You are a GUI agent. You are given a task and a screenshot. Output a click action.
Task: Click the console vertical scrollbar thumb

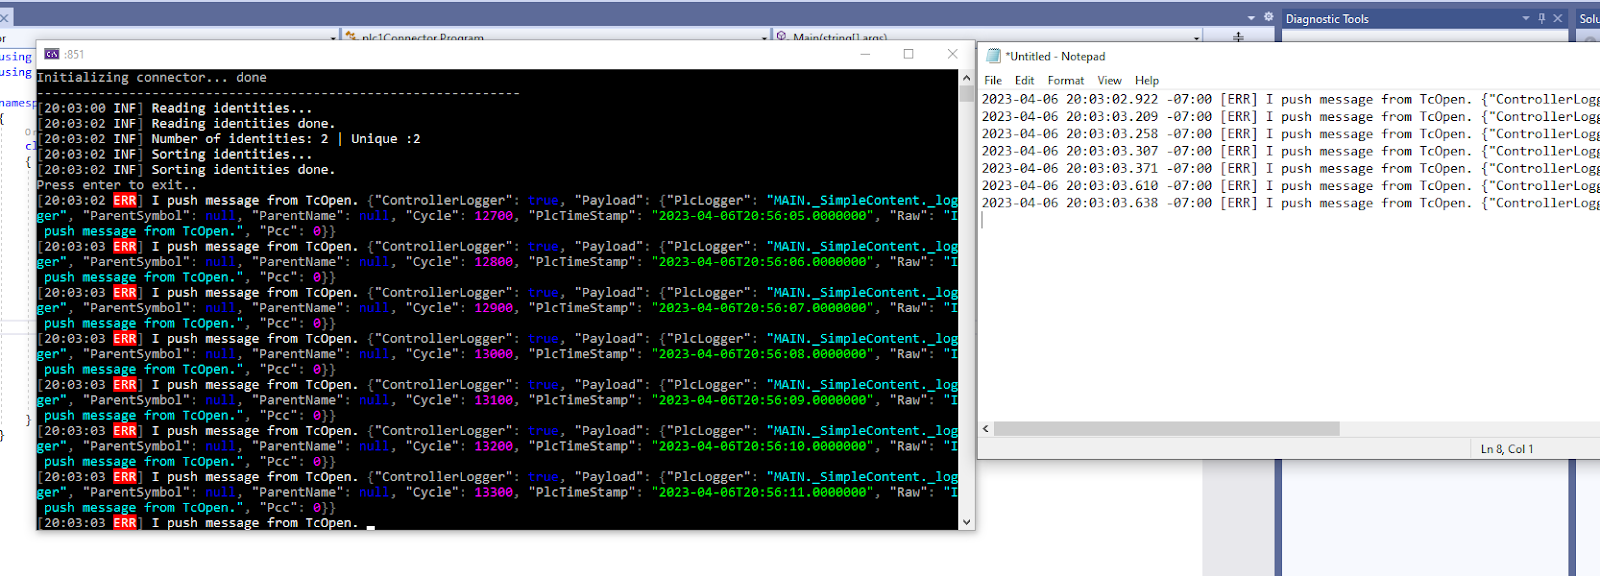(x=966, y=94)
